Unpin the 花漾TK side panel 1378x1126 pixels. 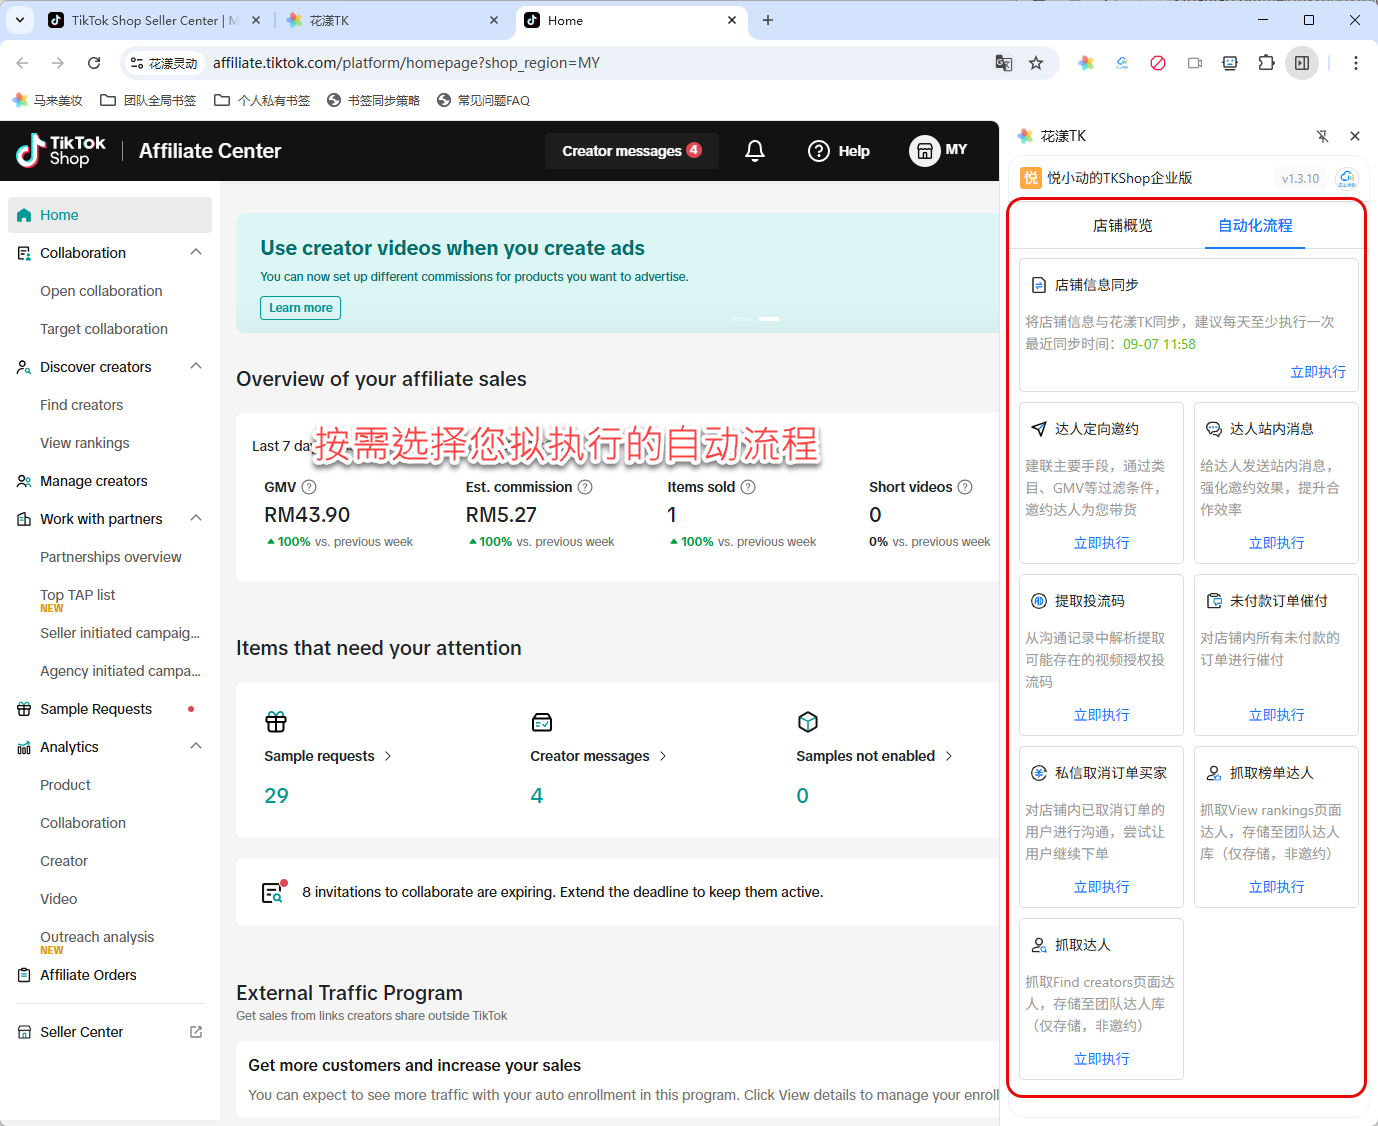click(x=1322, y=136)
